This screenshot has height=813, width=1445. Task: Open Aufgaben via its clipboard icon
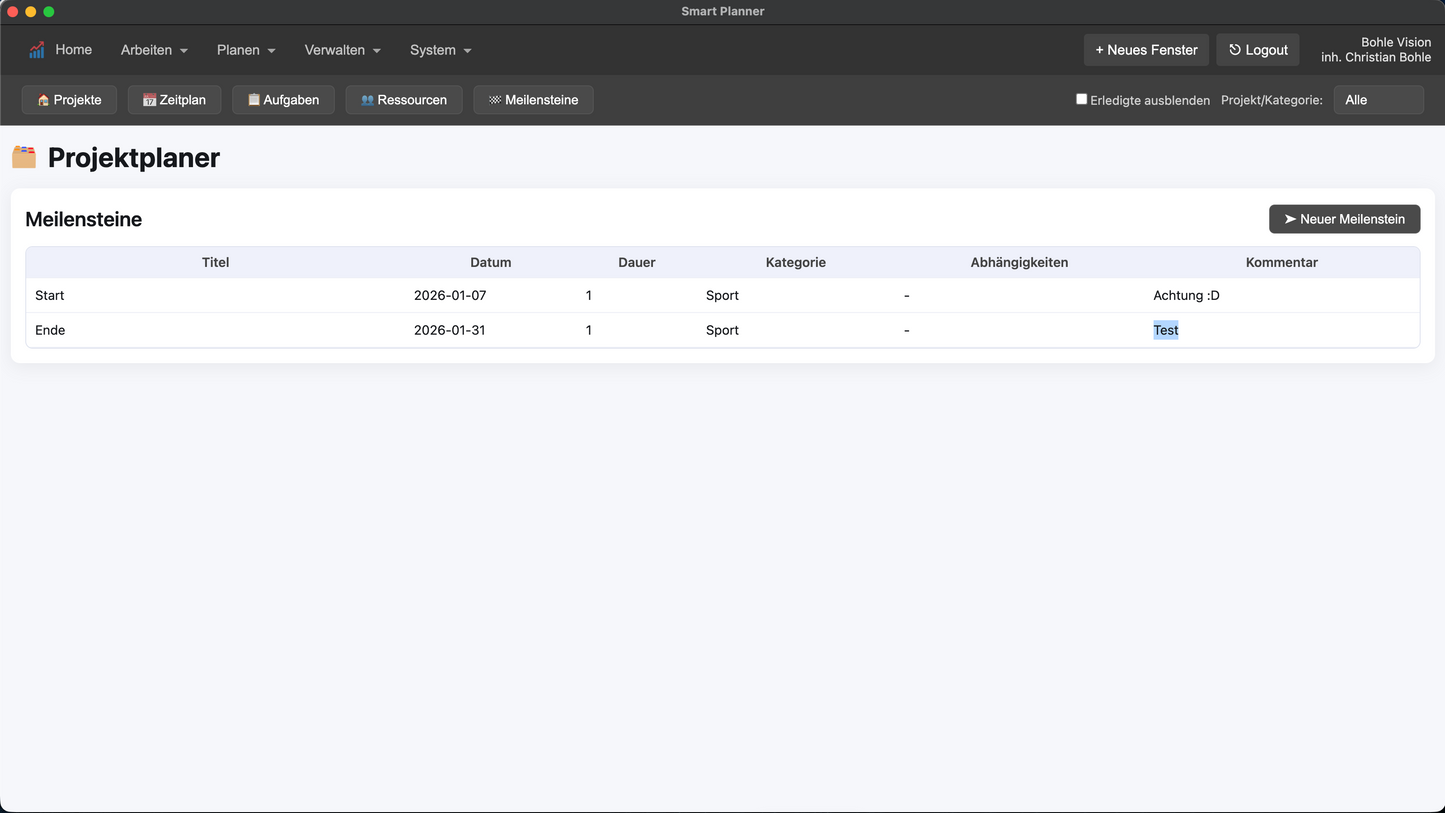pos(253,100)
